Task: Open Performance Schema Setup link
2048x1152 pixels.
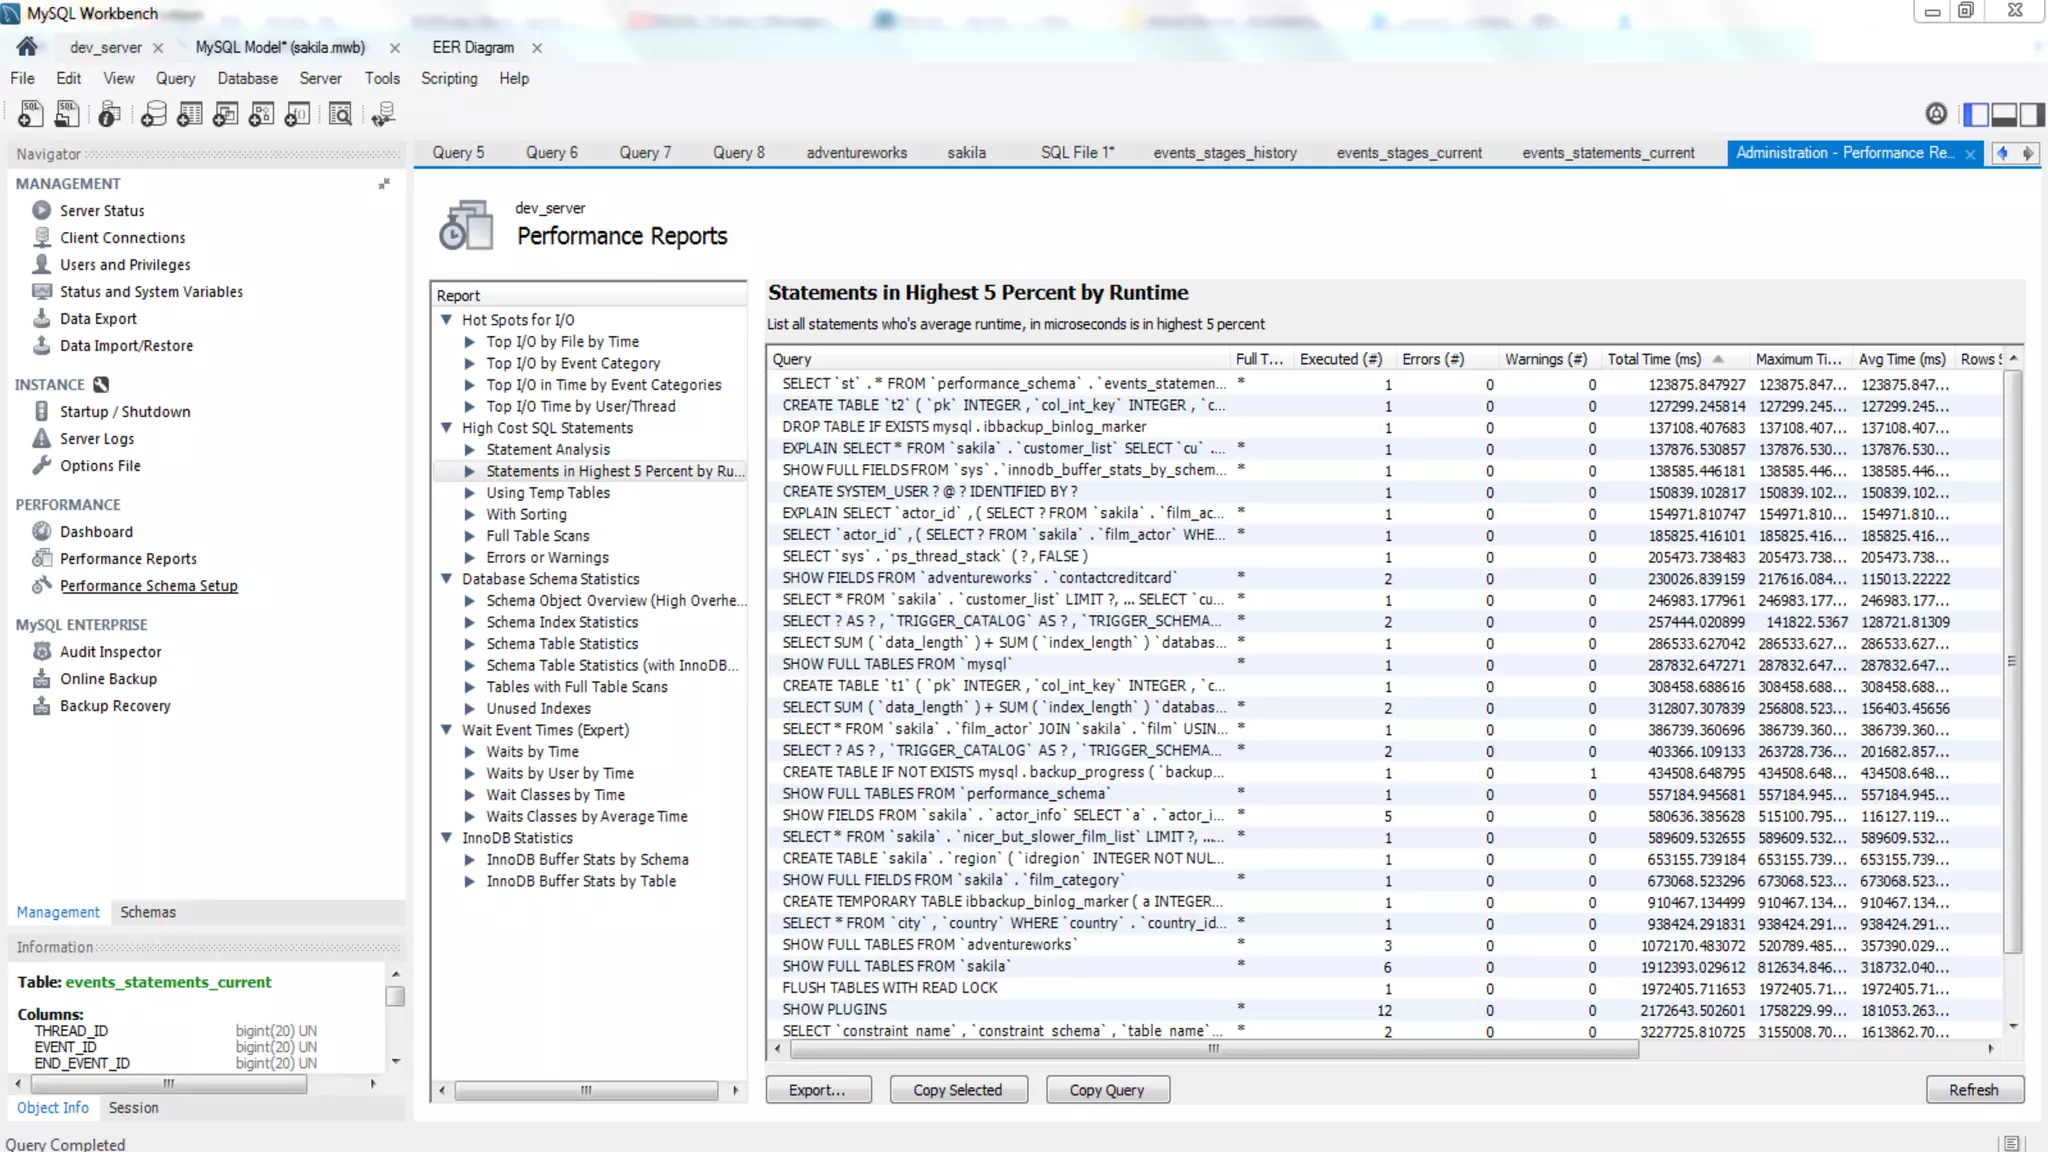Action: click(149, 586)
